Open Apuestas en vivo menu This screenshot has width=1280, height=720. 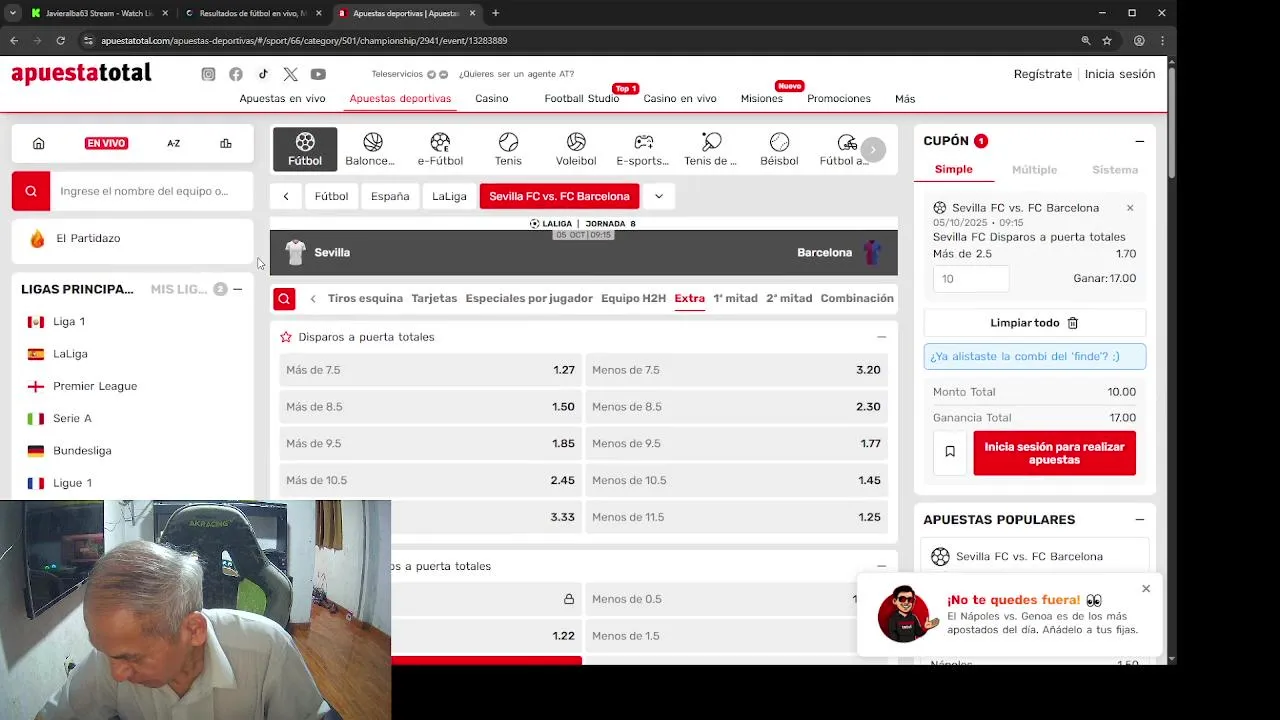tap(282, 99)
